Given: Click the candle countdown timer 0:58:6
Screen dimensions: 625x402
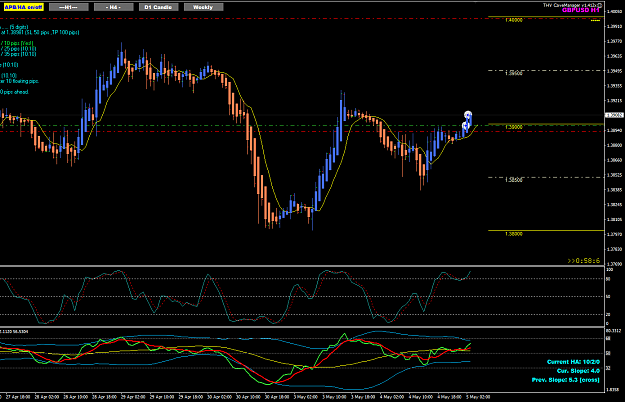Looking at the screenshot, I should 584,261.
